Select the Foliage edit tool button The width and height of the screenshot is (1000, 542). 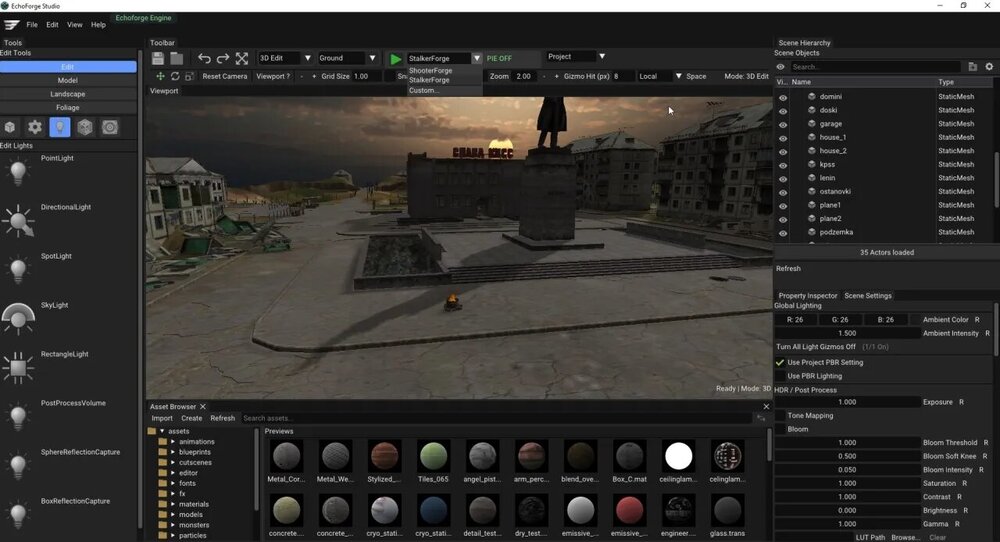pos(68,108)
